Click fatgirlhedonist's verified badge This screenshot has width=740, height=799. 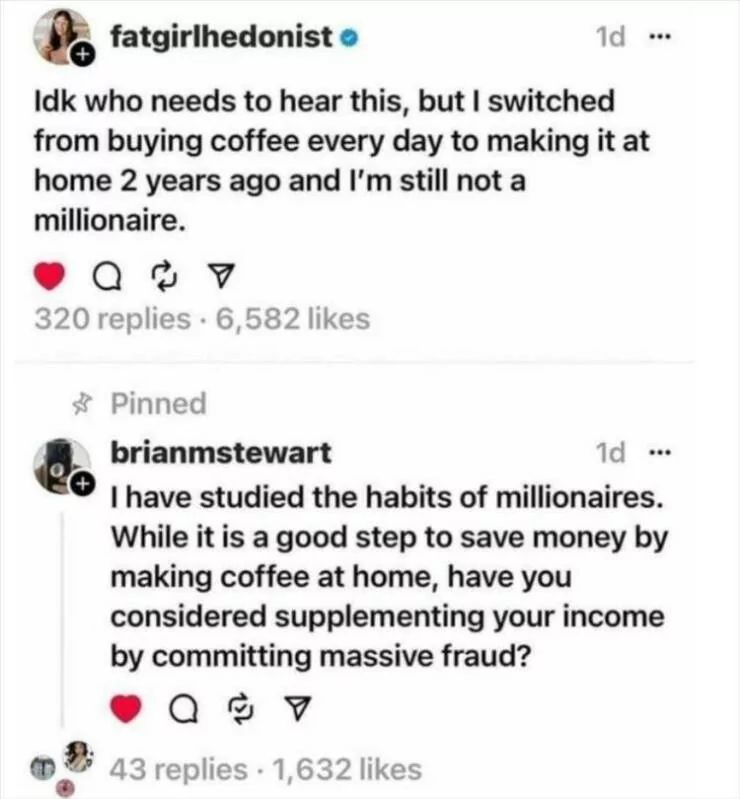(348, 40)
